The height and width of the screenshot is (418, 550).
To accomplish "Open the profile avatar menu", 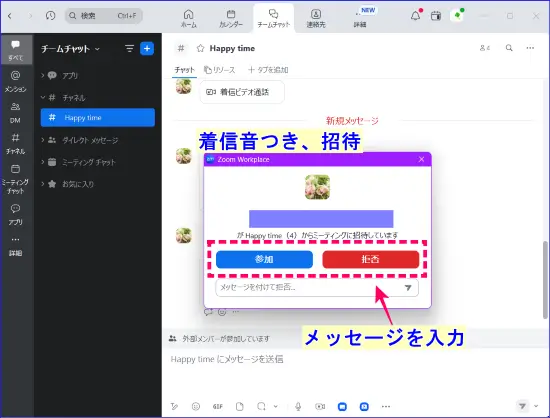I will (457, 16).
